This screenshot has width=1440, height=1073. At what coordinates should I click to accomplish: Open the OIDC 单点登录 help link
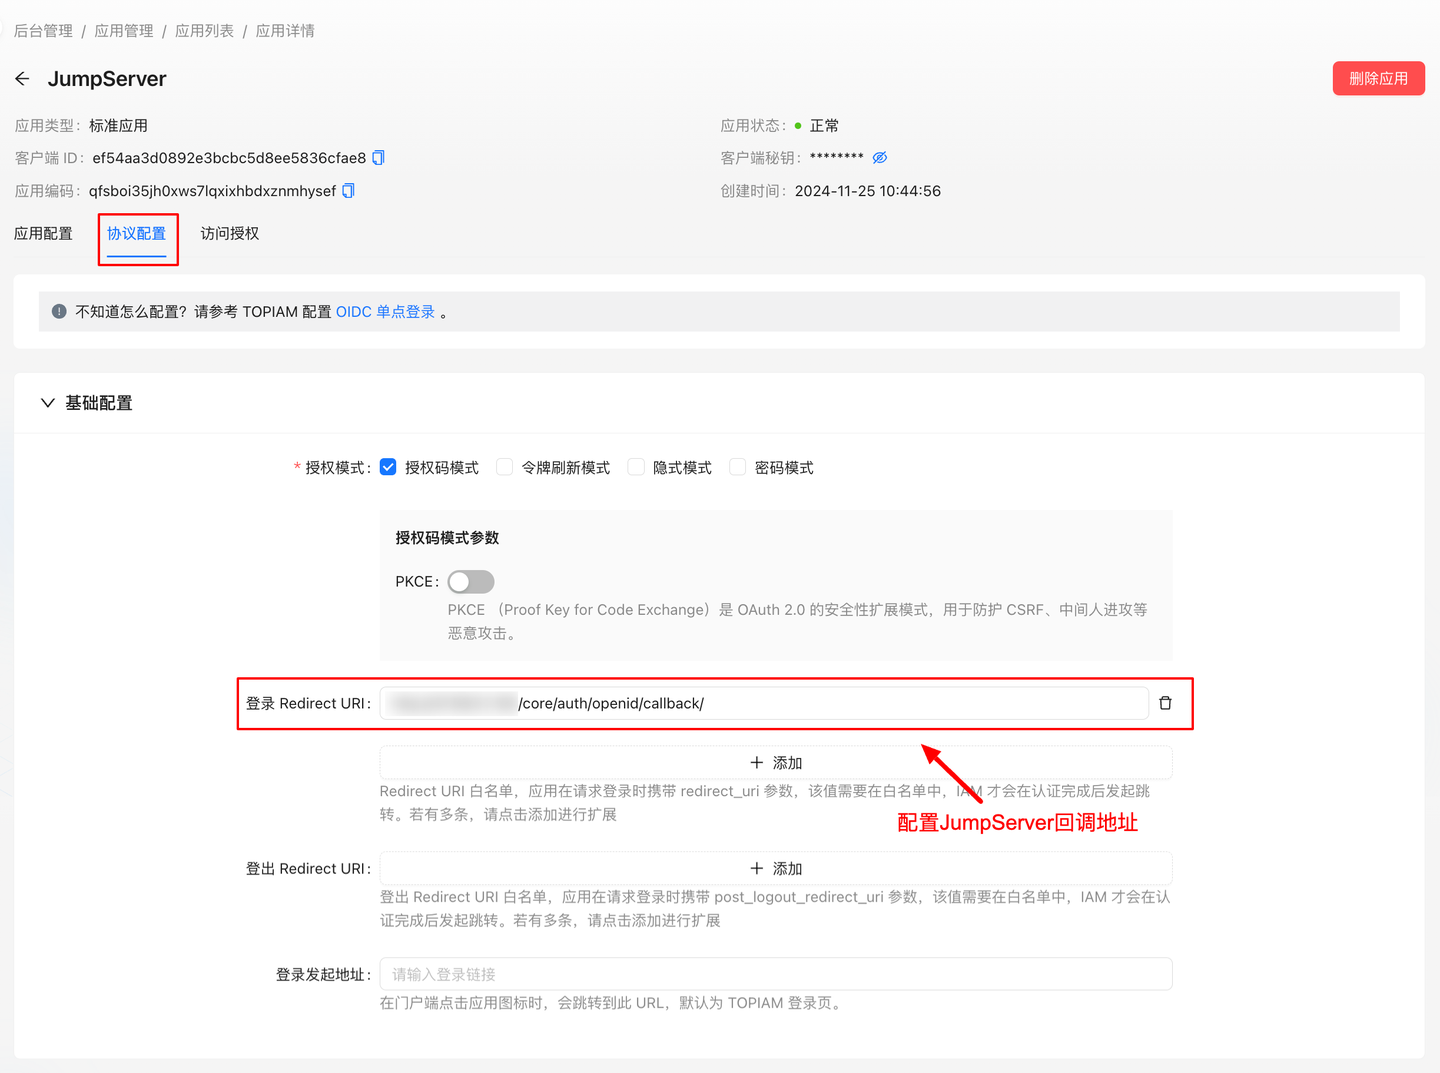click(x=385, y=312)
